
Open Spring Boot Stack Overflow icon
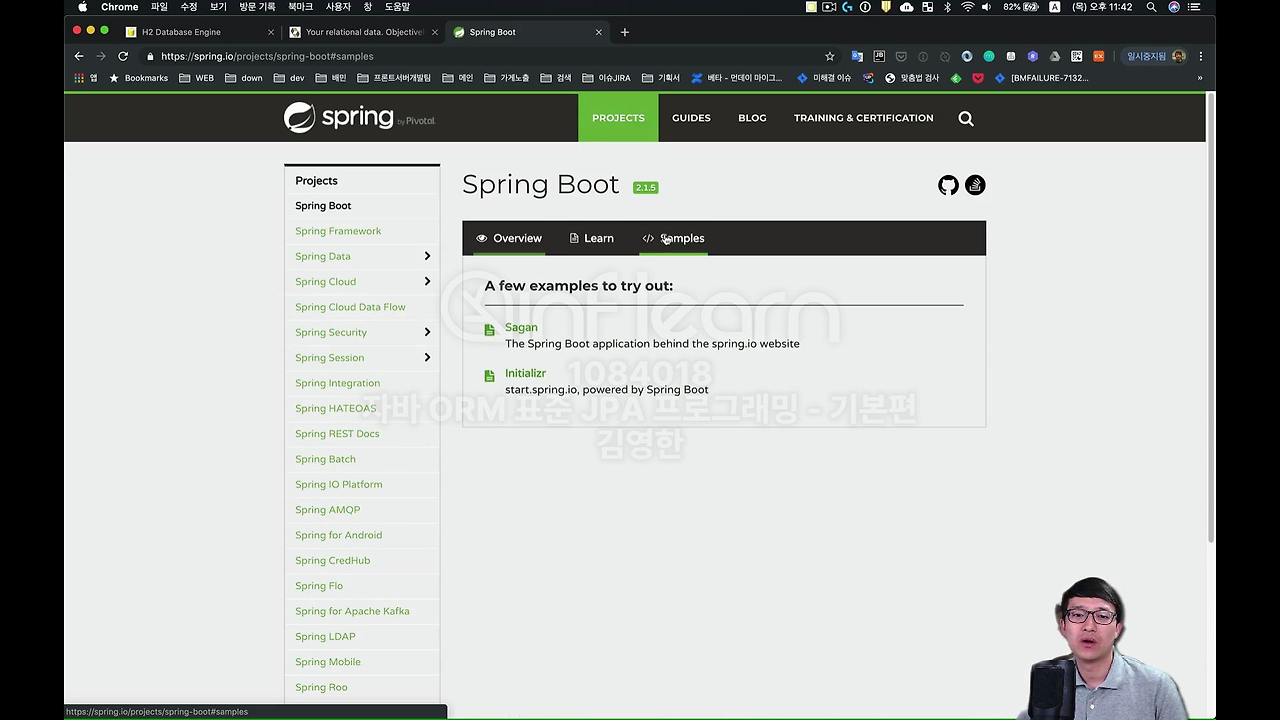[975, 185]
